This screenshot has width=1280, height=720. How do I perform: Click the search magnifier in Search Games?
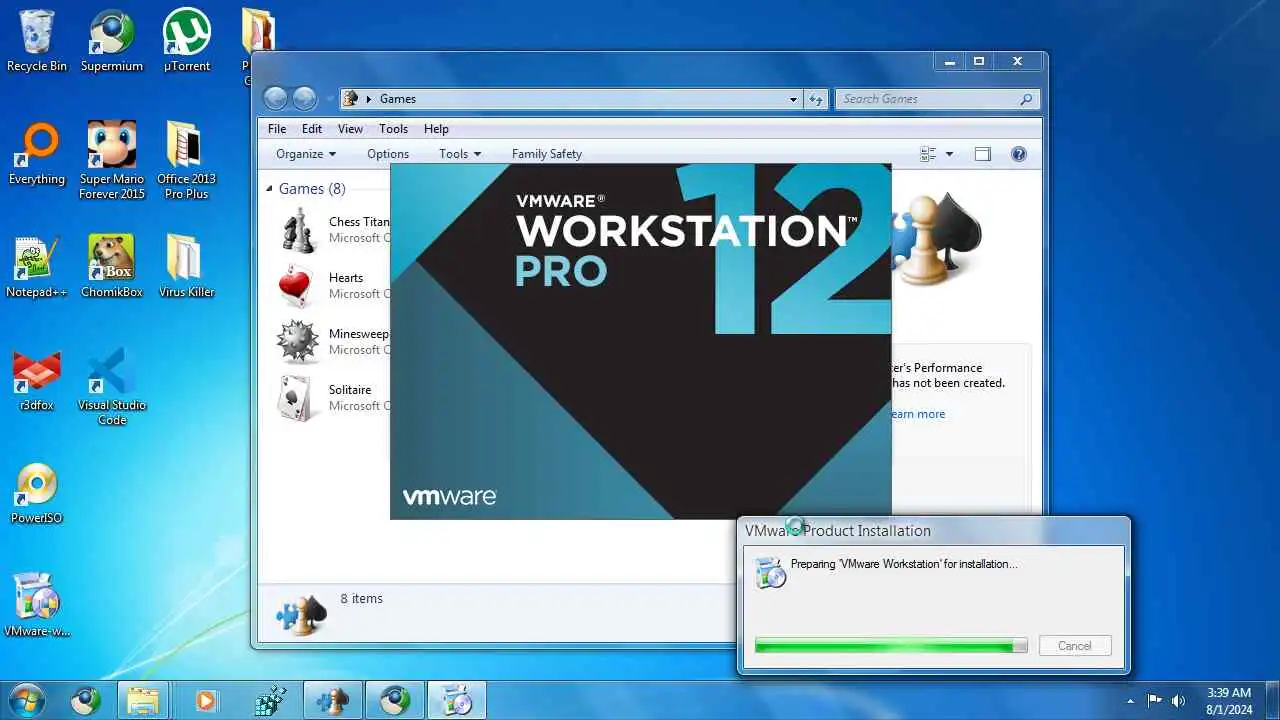click(x=1026, y=99)
